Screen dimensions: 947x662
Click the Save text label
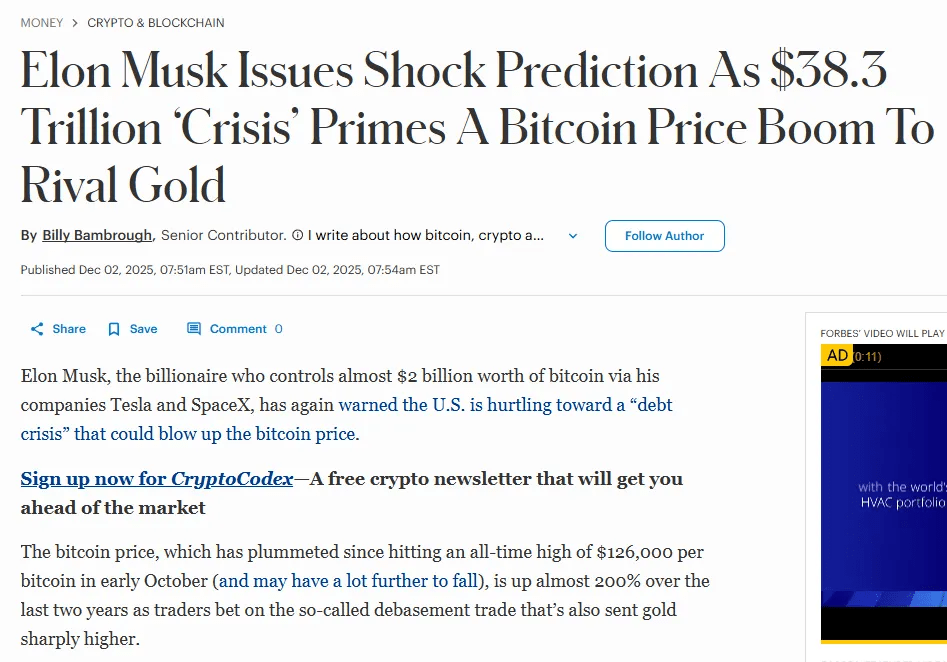tap(143, 329)
